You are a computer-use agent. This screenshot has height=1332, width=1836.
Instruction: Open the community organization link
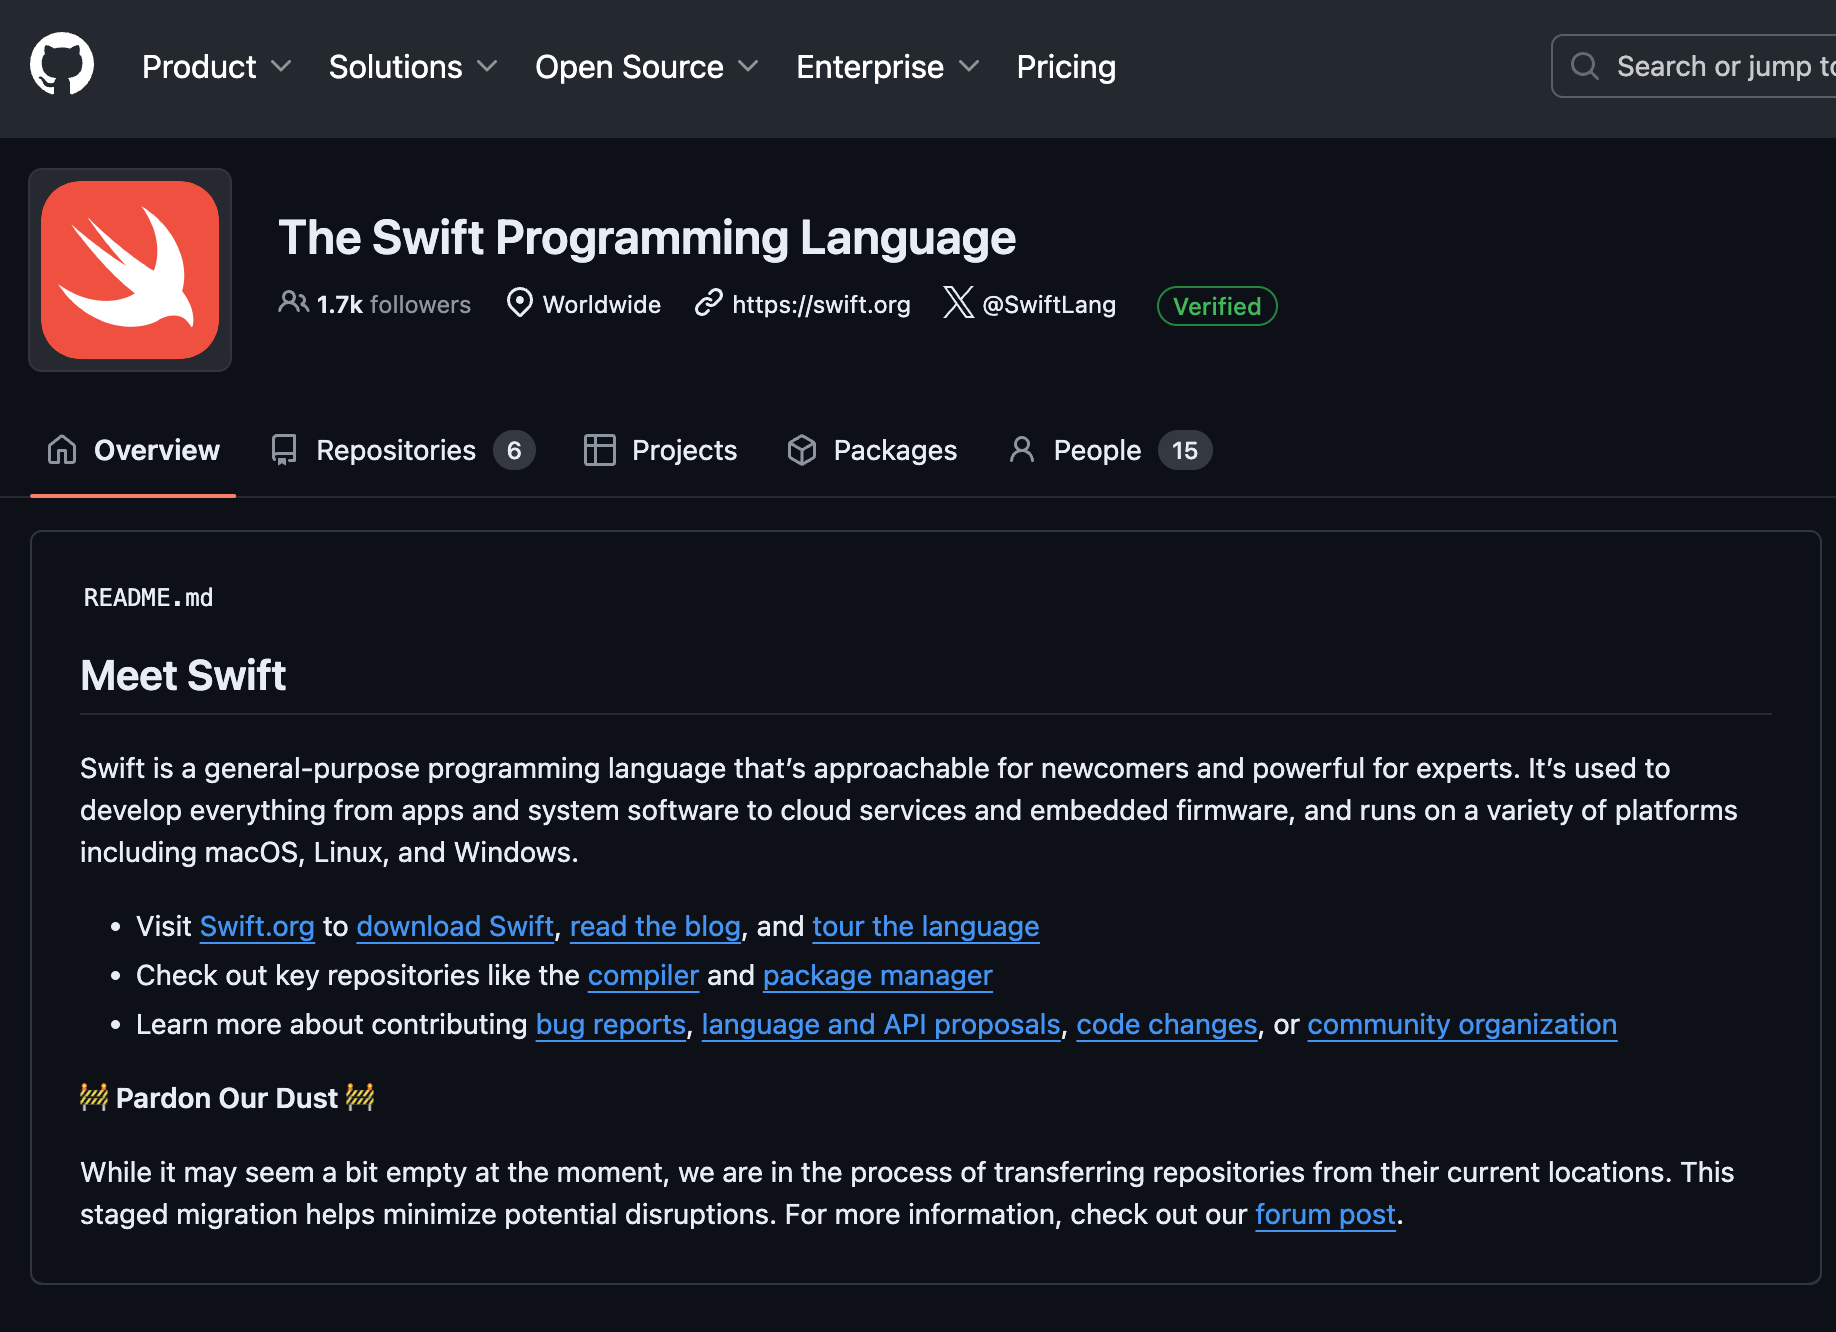click(1462, 1024)
